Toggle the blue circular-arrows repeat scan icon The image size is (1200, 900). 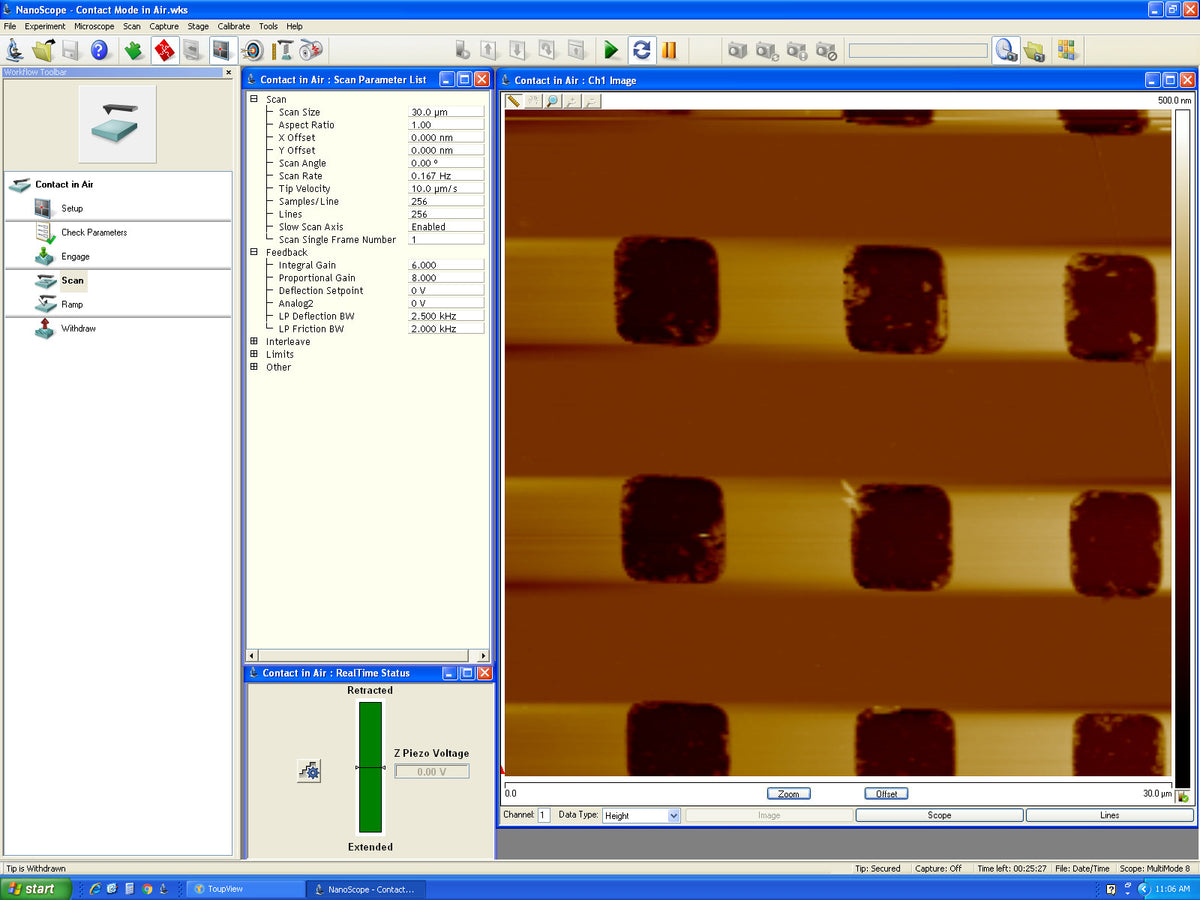pyautogui.click(x=641, y=50)
